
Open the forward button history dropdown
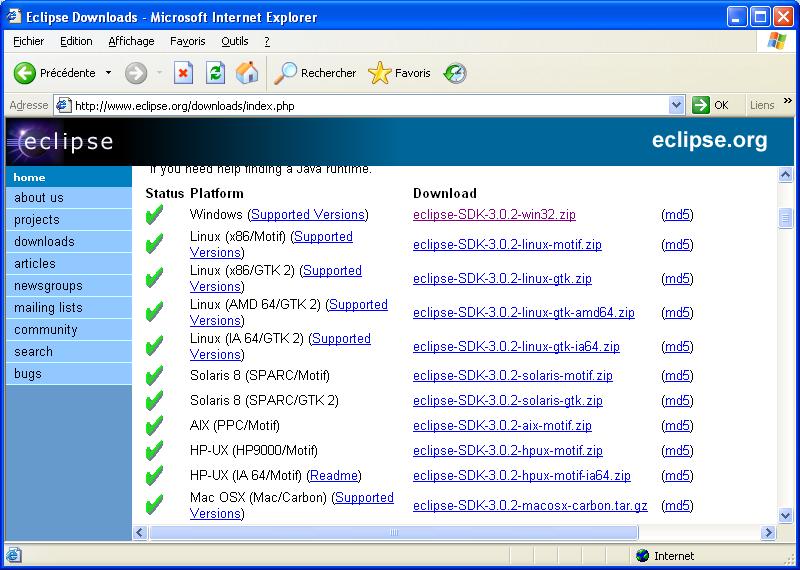pos(158,73)
